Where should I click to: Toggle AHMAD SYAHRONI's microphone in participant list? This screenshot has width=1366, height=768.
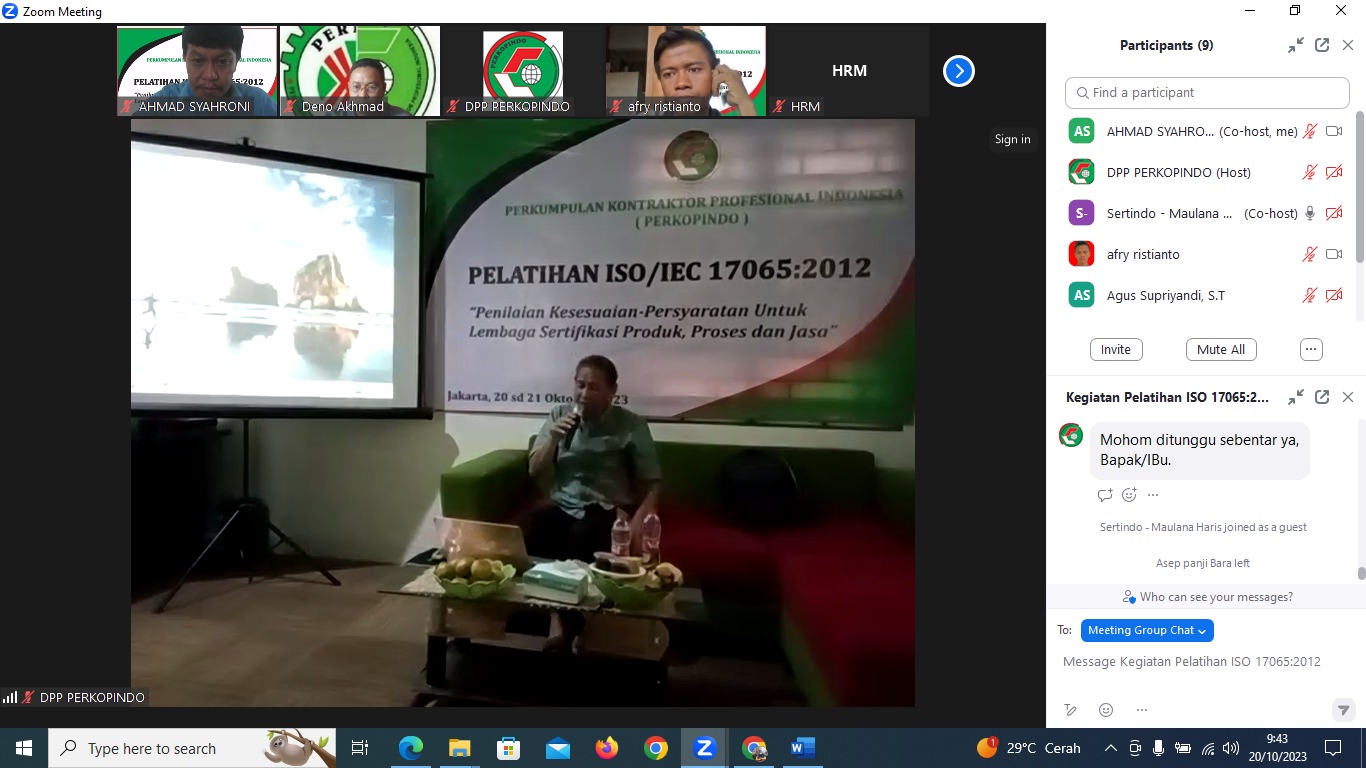coord(1310,131)
